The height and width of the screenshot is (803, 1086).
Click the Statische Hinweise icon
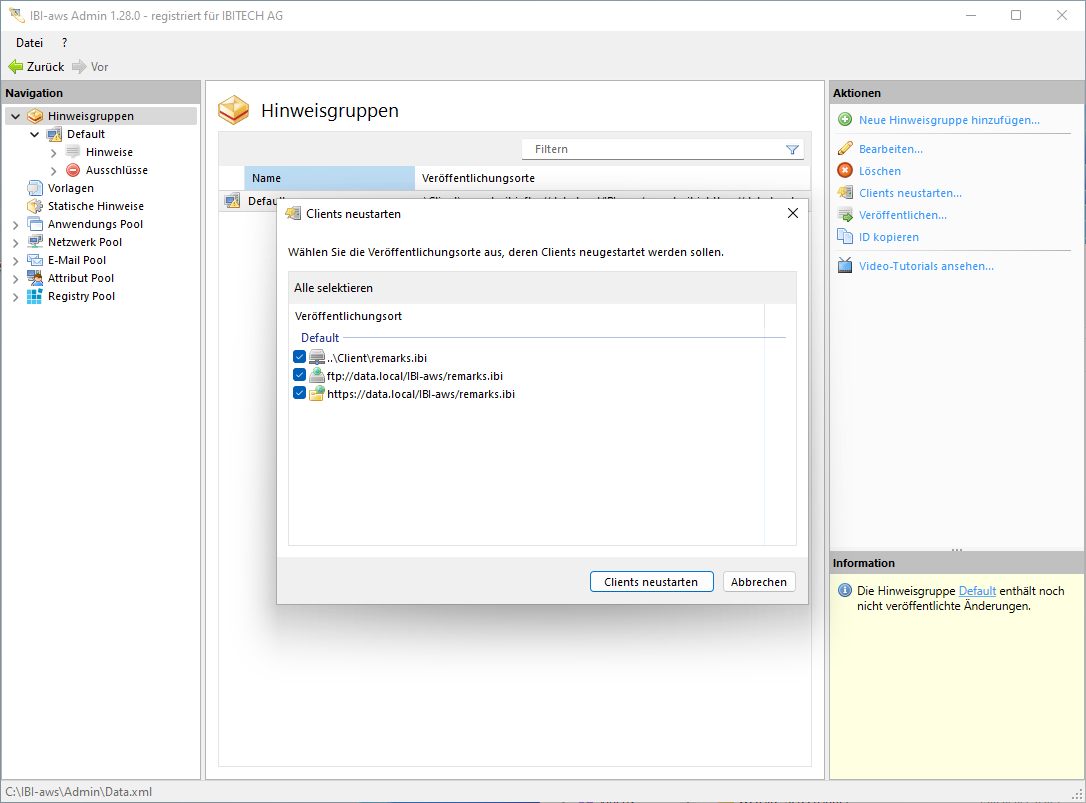click(35, 206)
